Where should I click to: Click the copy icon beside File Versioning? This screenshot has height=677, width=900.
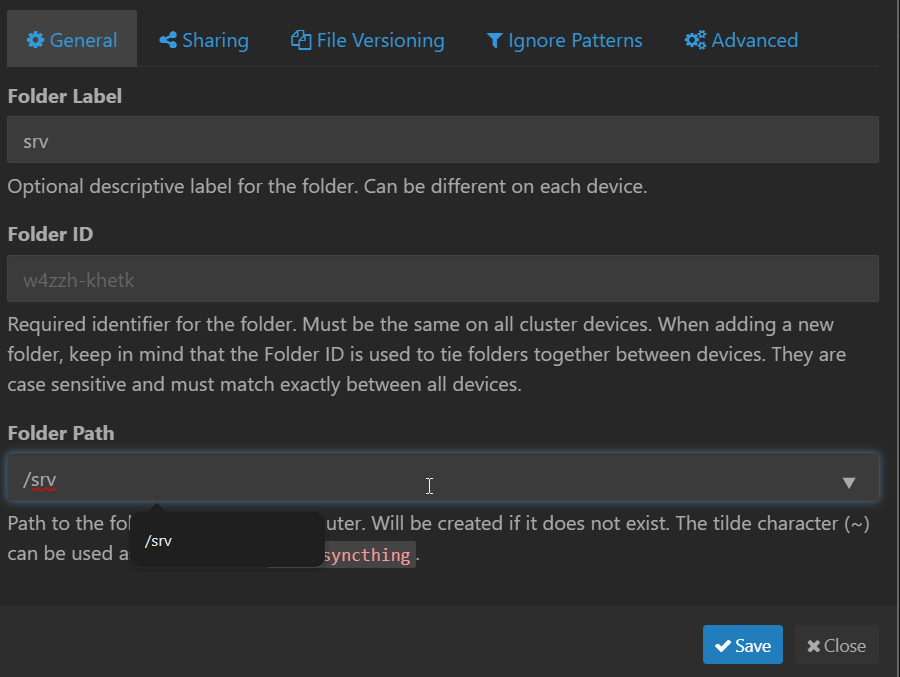pos(301,40)
